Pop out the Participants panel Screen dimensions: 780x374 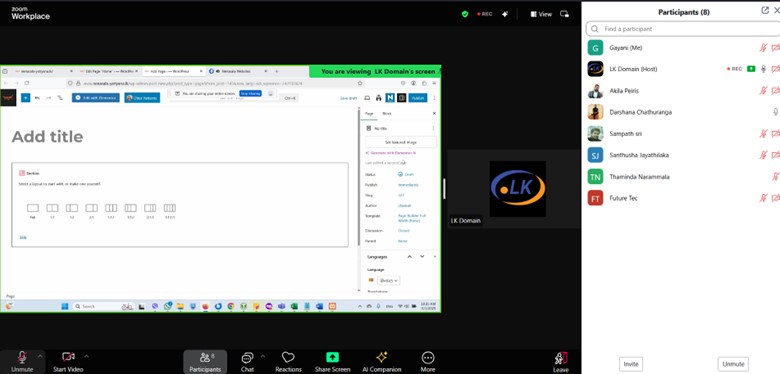(x=765, y=11)
